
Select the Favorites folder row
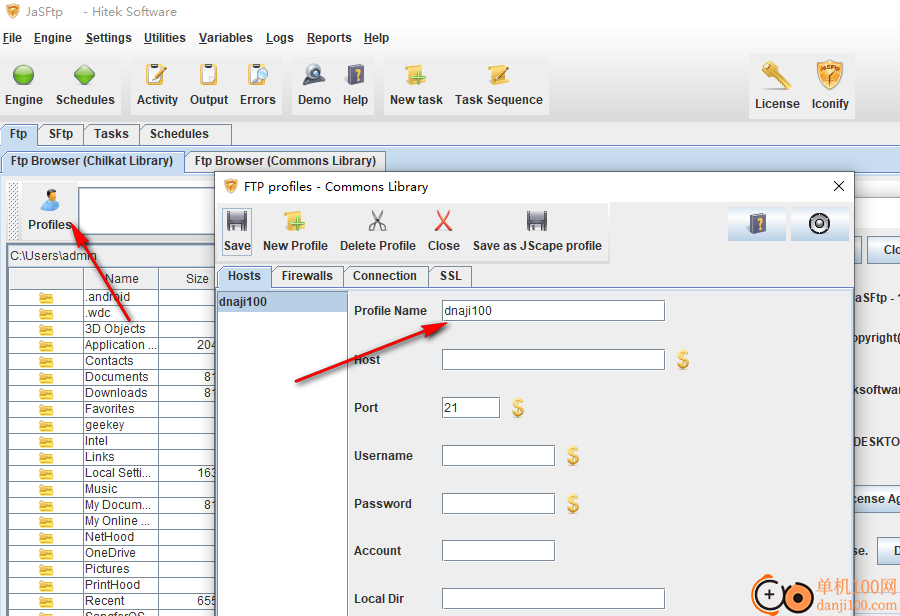112,409
